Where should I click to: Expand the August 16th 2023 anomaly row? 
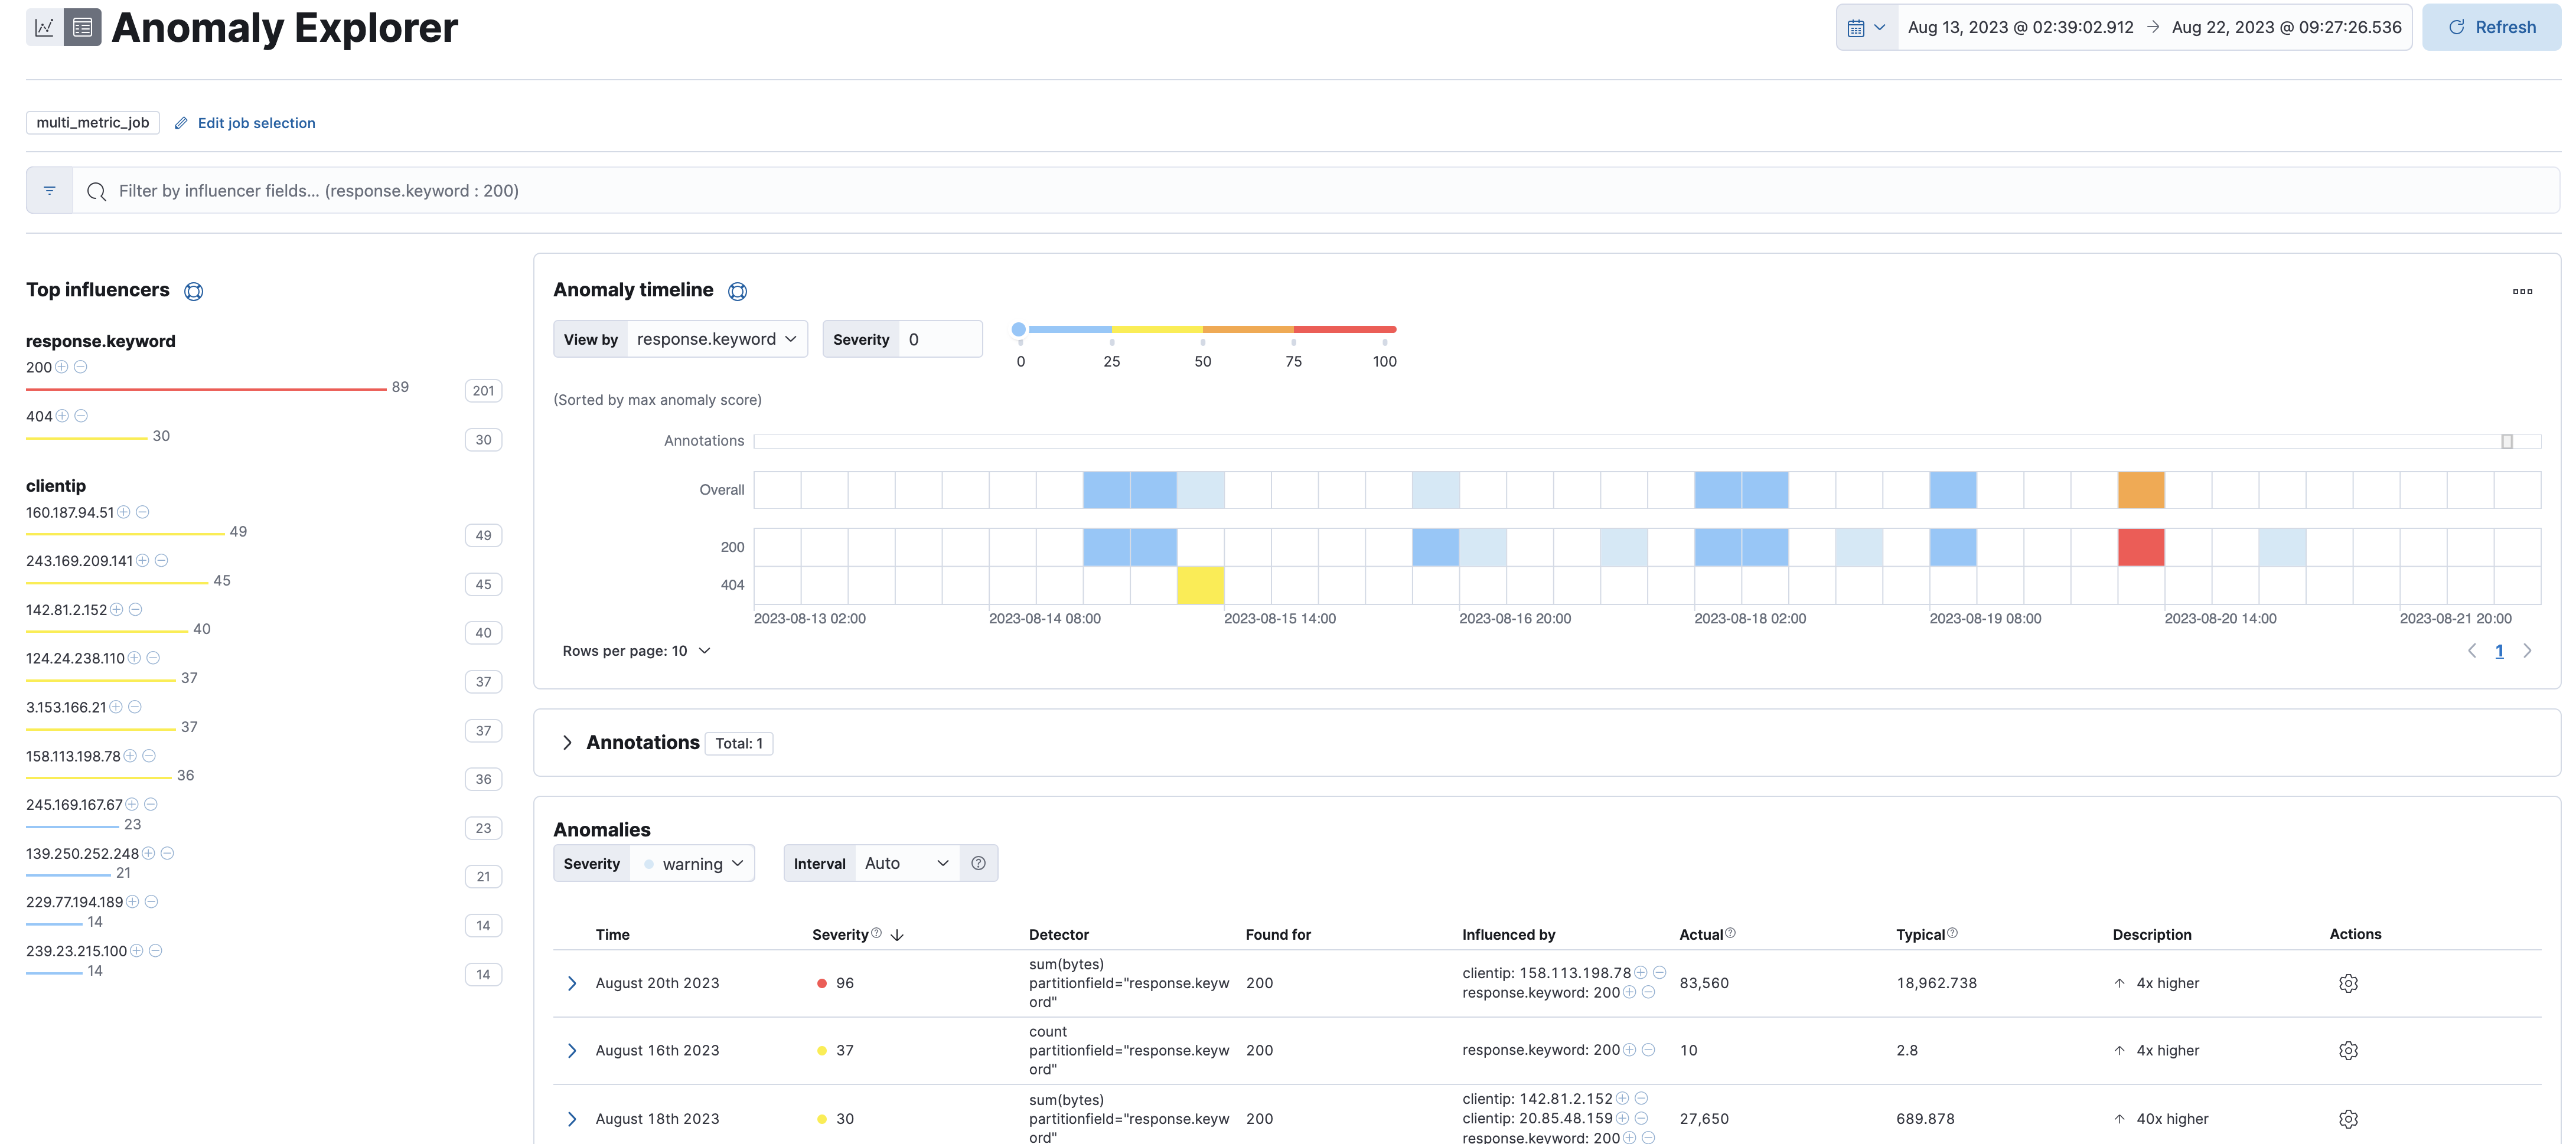click(572, 1050)
